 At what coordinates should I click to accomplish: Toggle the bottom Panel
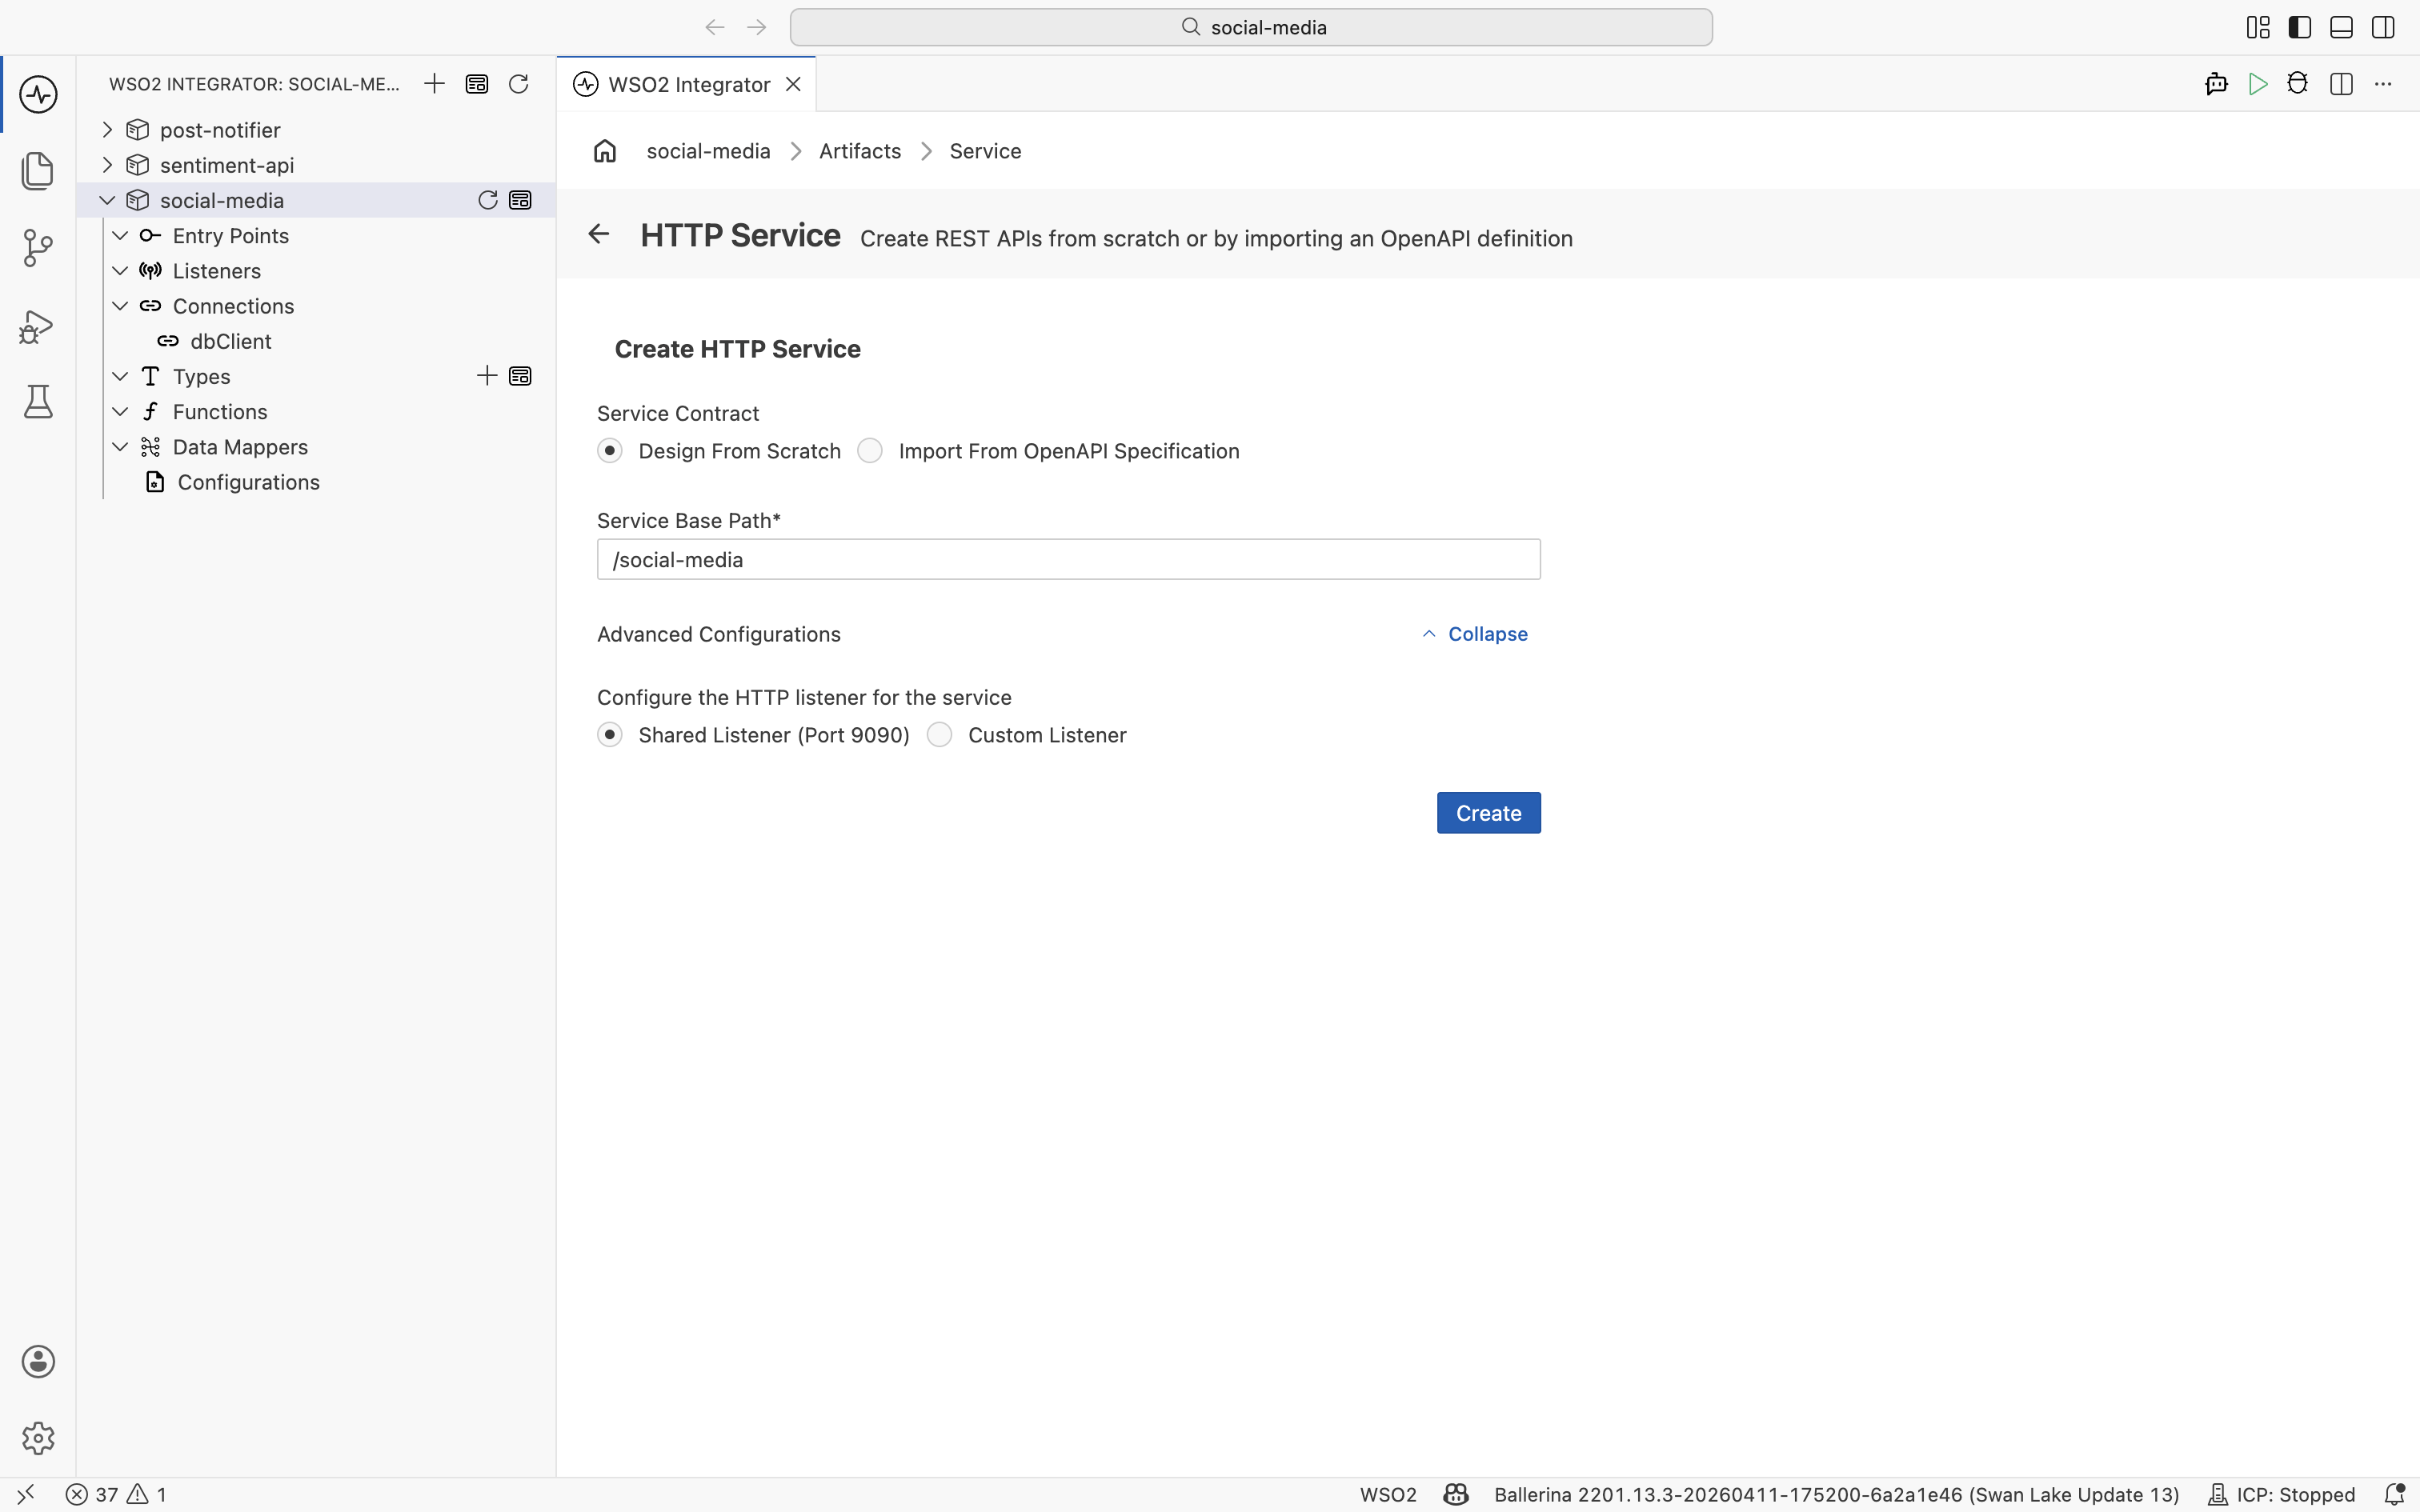[2341, 27]
